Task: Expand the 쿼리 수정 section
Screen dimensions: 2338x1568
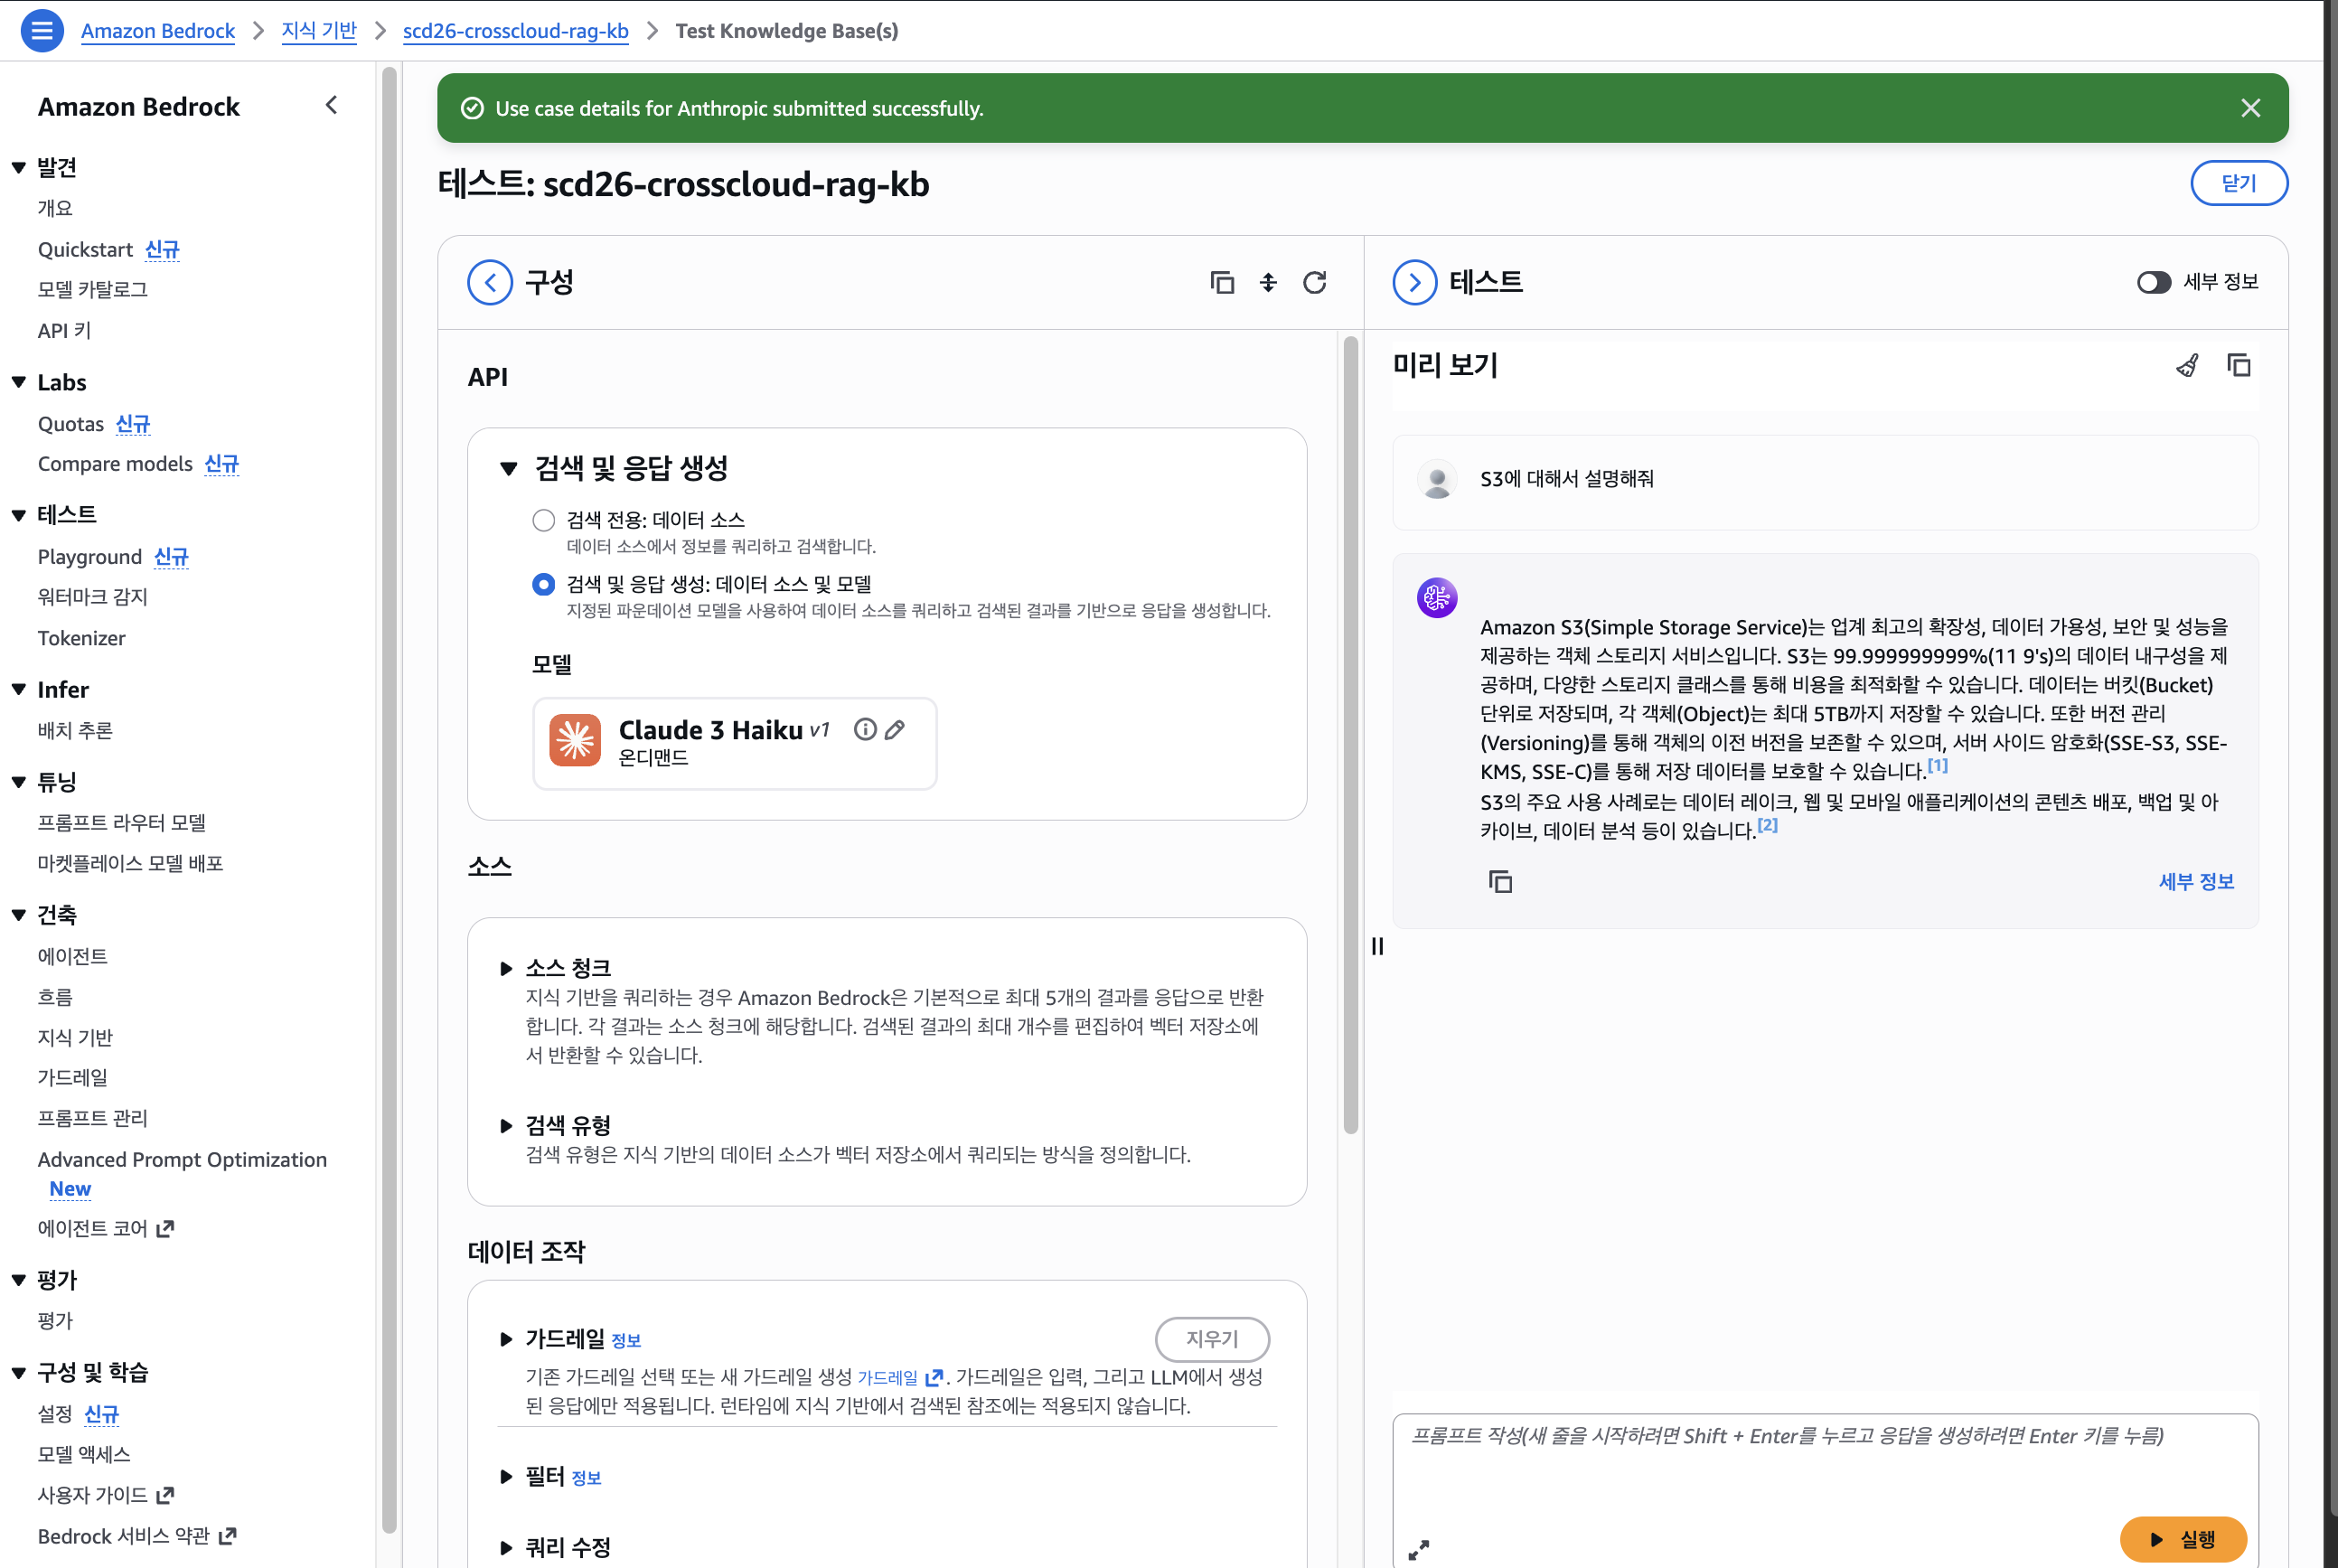Action: [x=506, y=1548]
